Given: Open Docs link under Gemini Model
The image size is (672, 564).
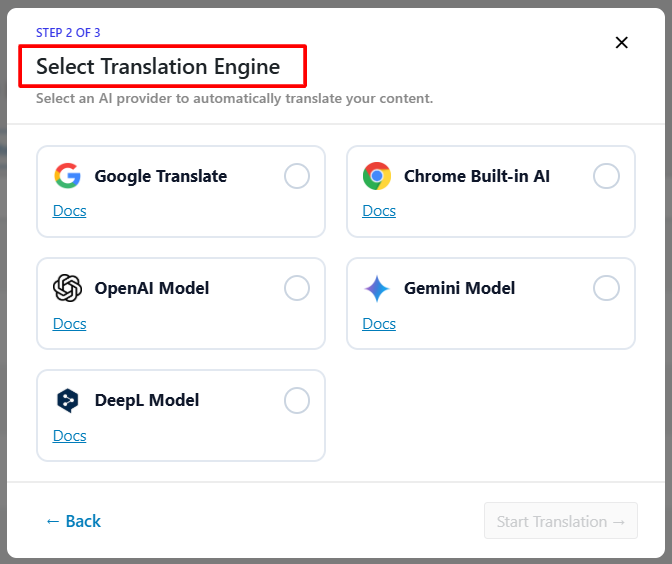Looking at the screenshot, I should pos(379,324).
